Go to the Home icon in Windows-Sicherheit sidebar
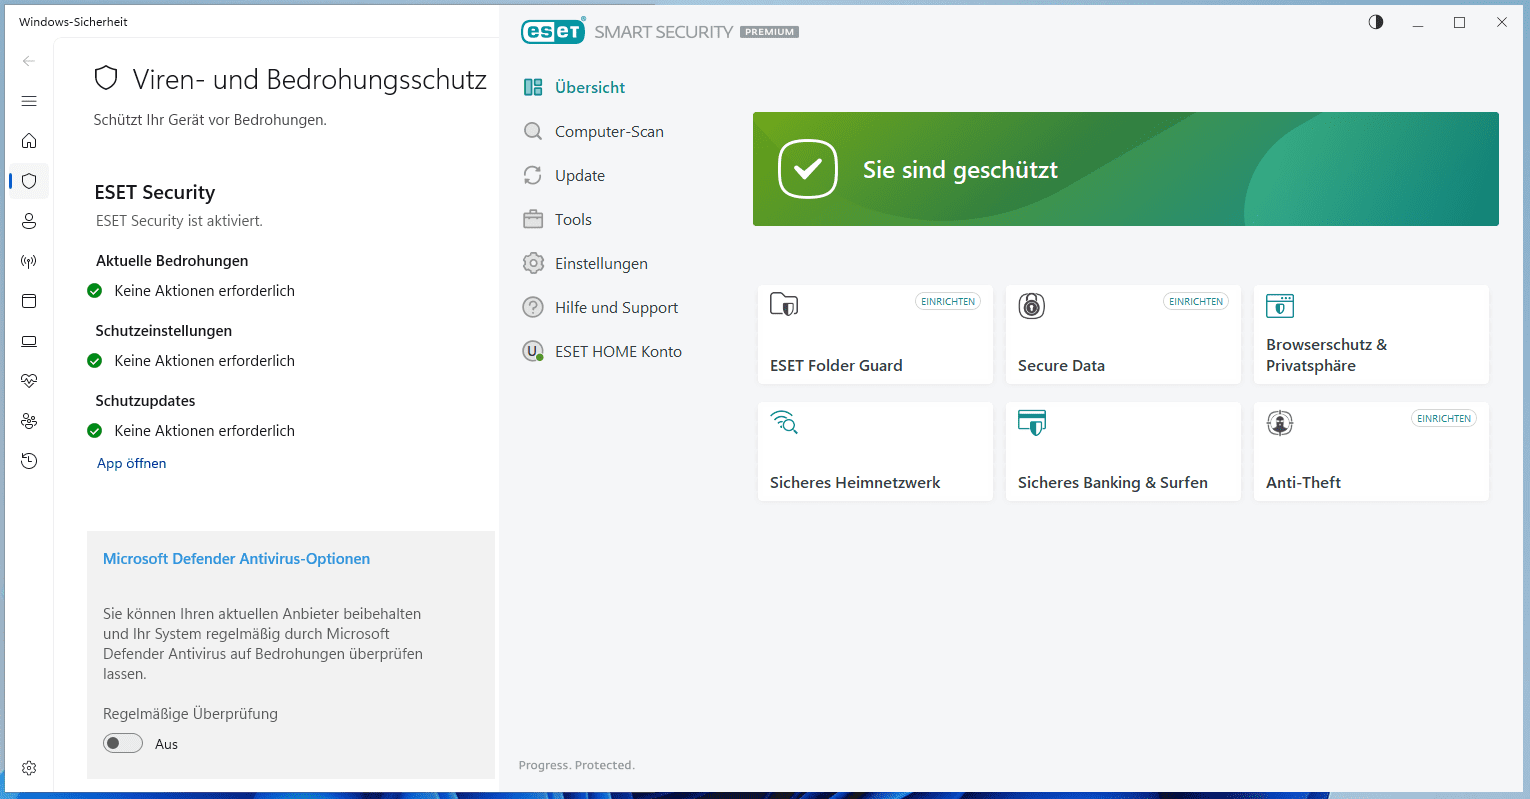 [x=29, y=141]
